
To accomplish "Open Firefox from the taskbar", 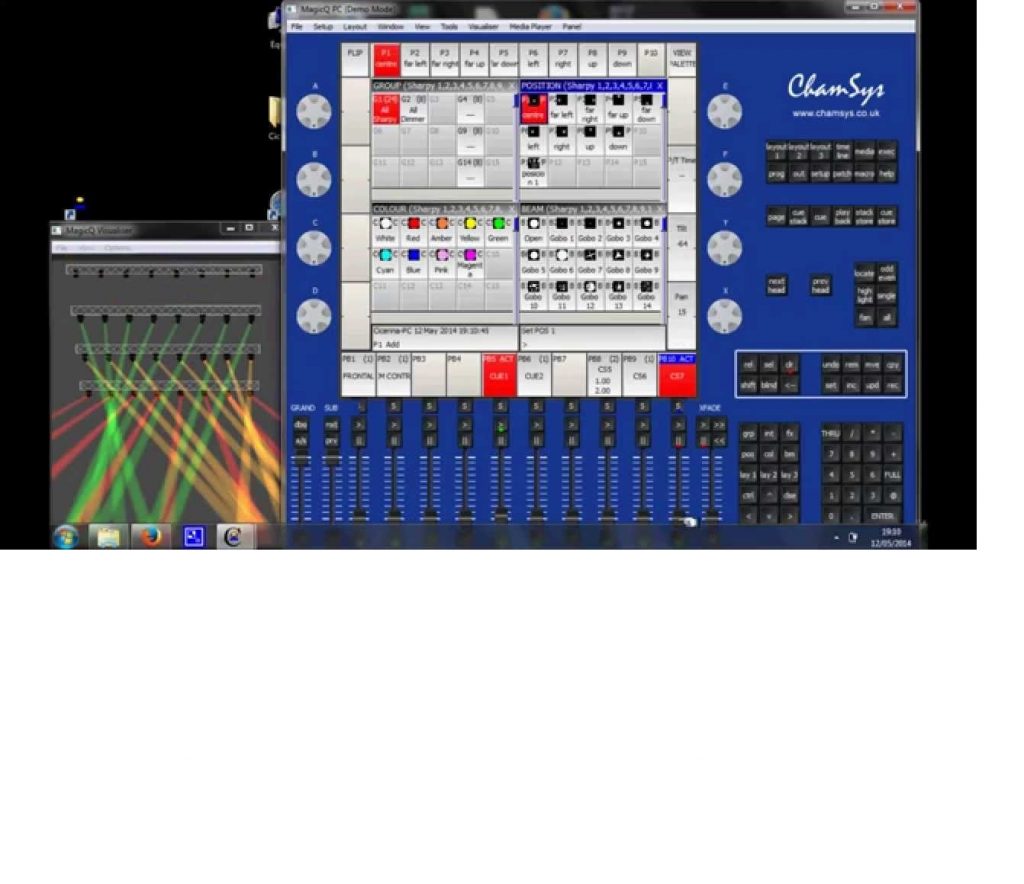I will pyautogui.click(x=151, y=537).
